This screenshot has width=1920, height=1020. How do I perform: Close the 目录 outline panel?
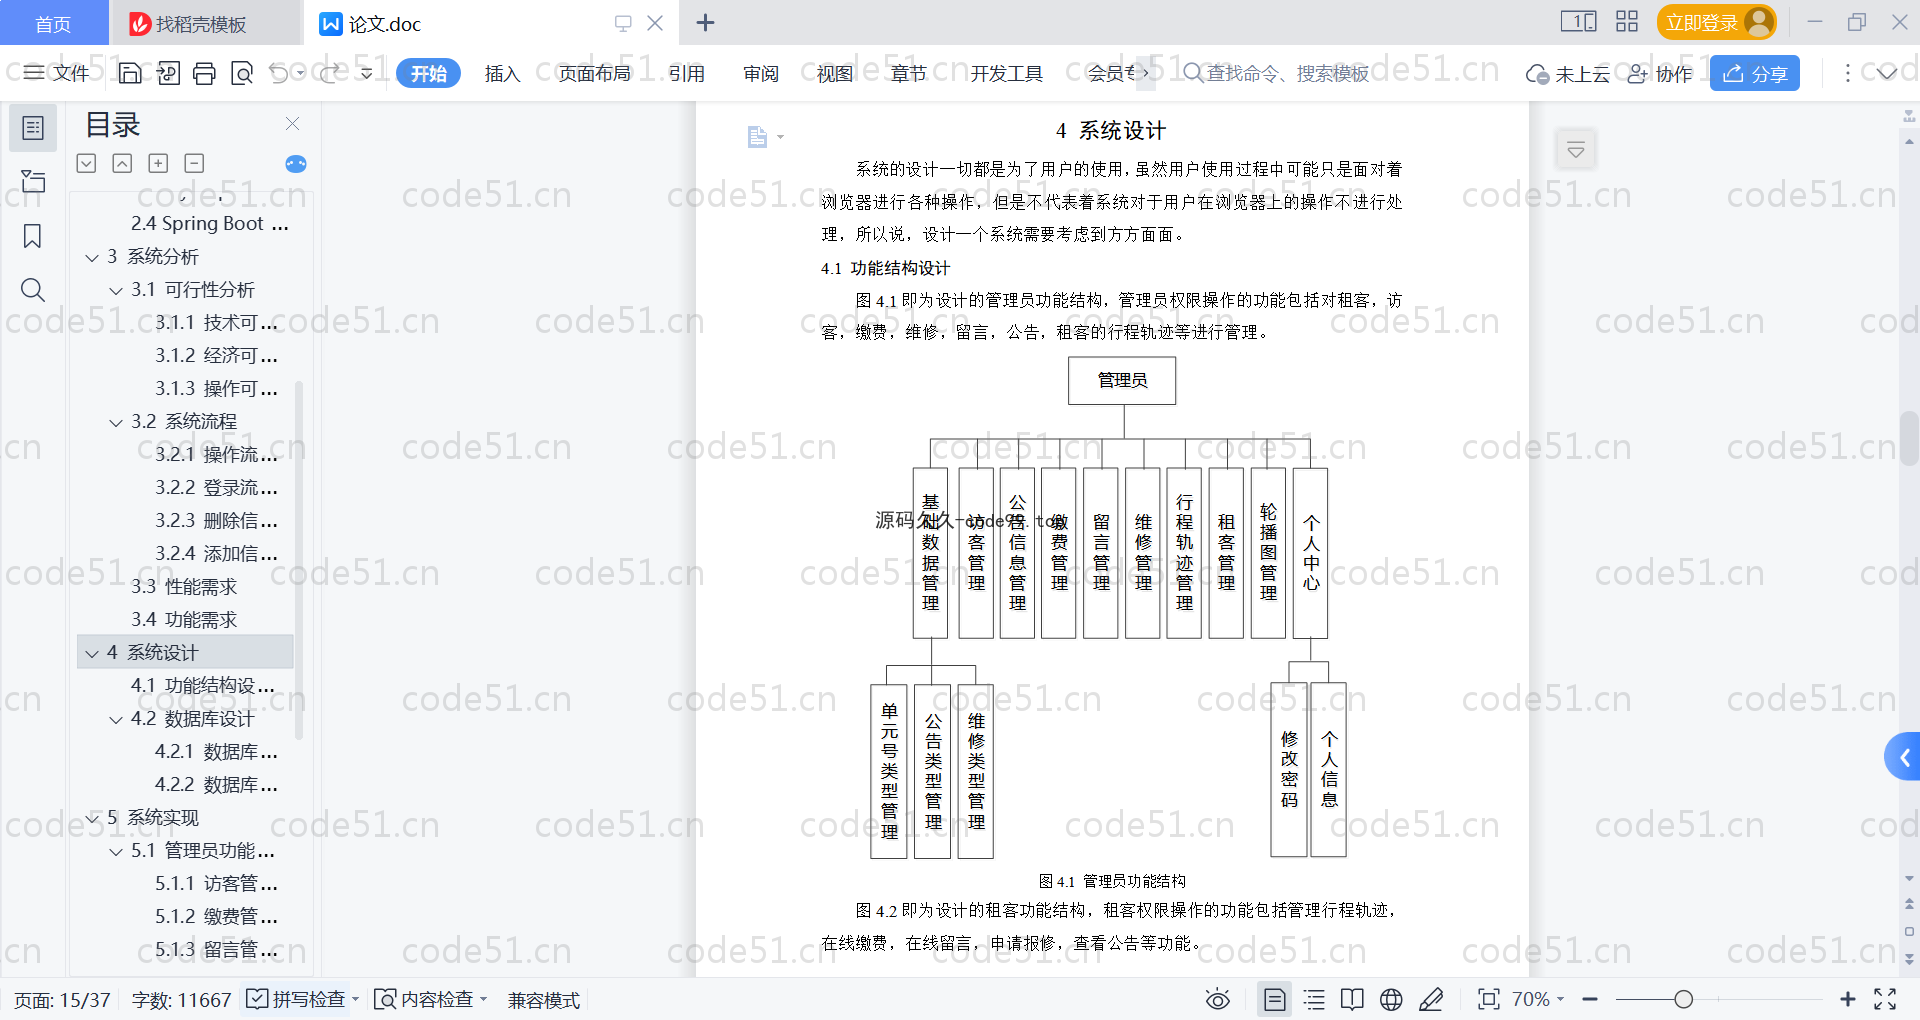(293, 123)
